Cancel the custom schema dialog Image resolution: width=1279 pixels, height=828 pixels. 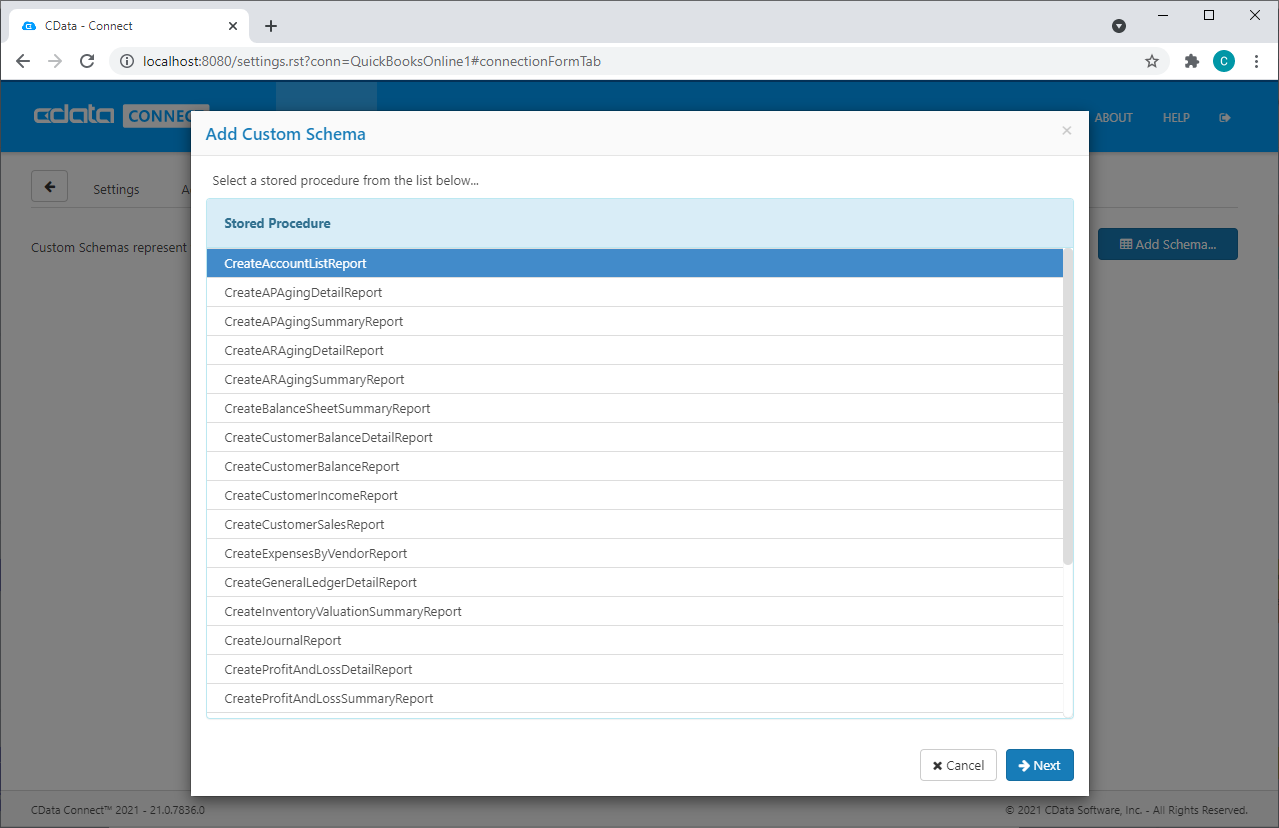(x=957, y=765)
